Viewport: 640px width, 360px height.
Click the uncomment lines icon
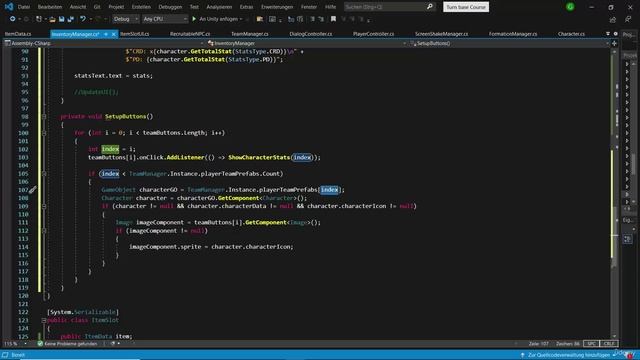321,19
